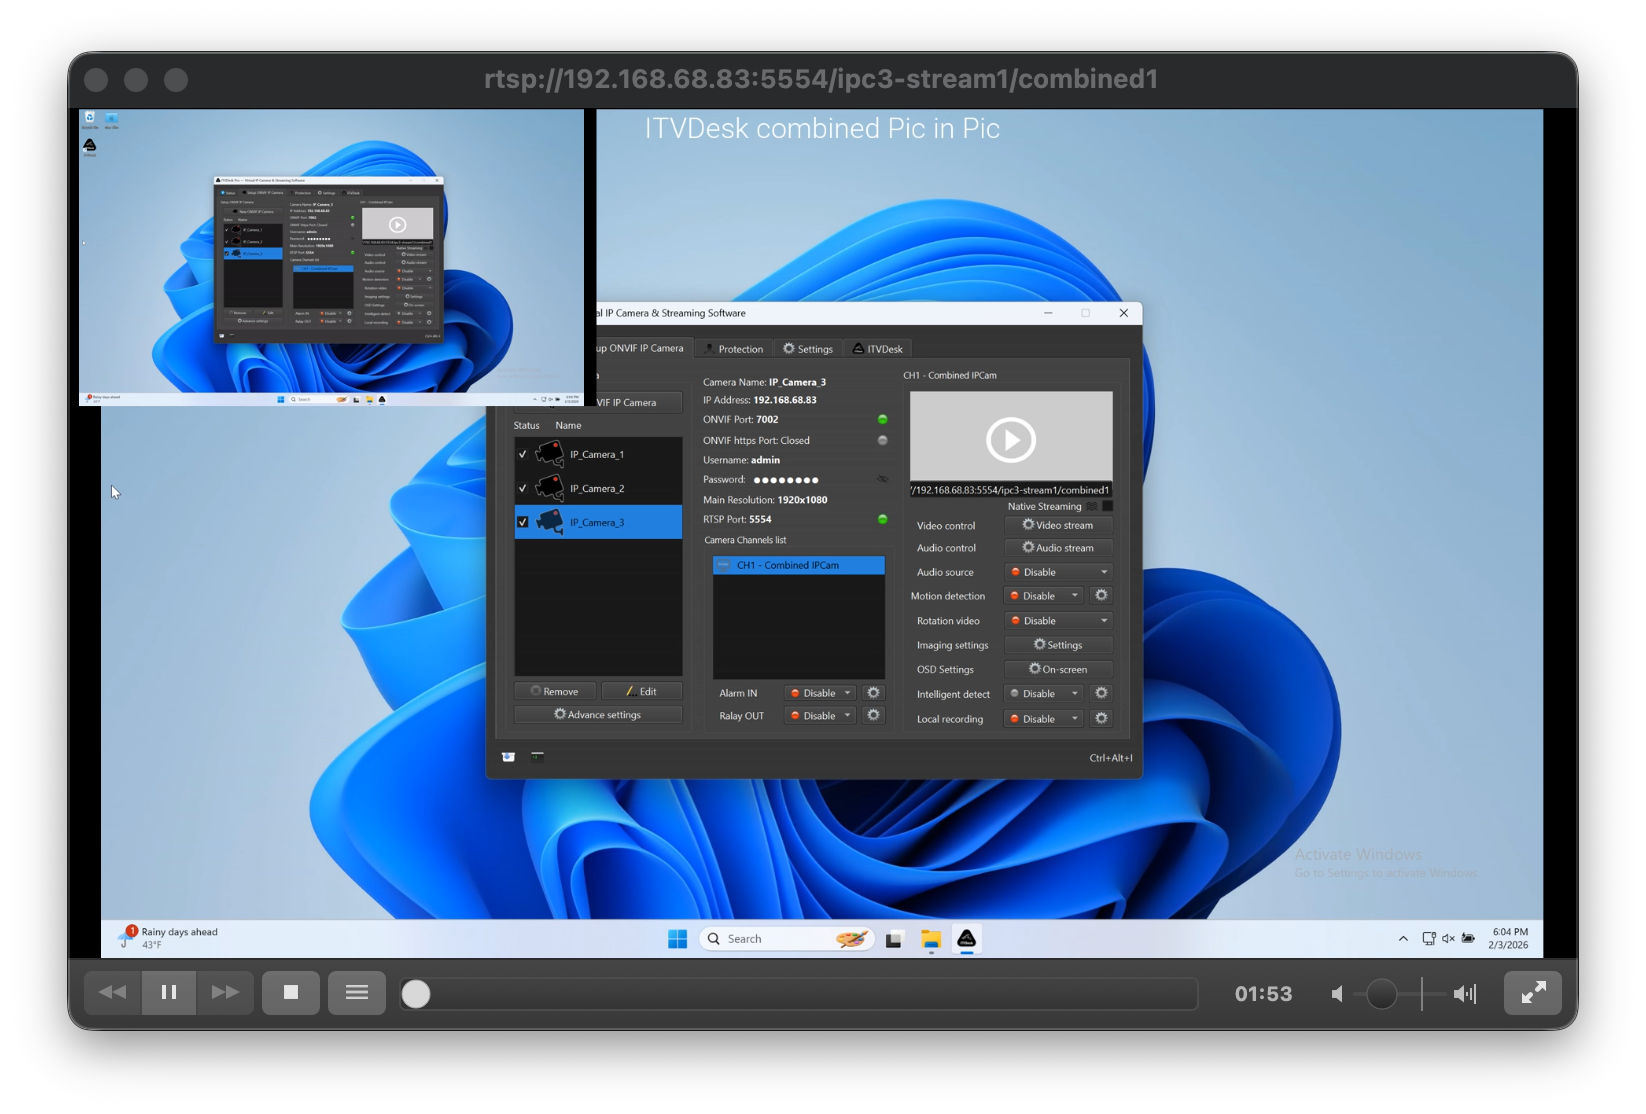Switch to the Protection tab
The width and height of the screenshot is (1646, 1114).
733,349
